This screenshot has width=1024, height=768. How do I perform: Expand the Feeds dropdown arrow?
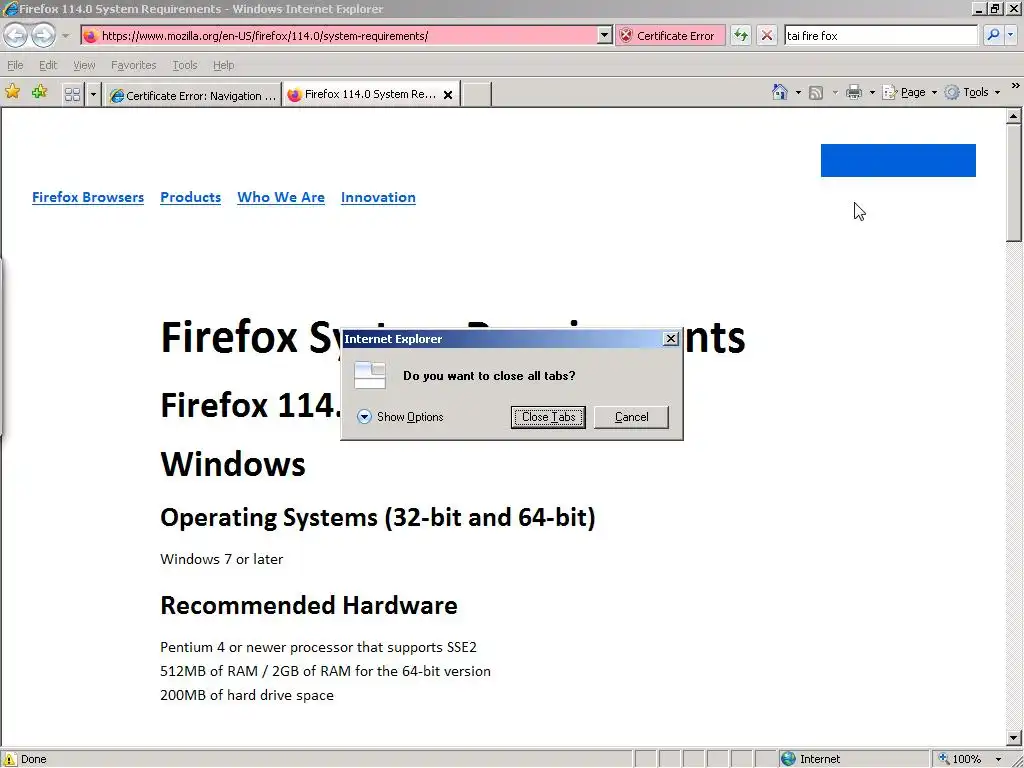(x=835, y=93)
